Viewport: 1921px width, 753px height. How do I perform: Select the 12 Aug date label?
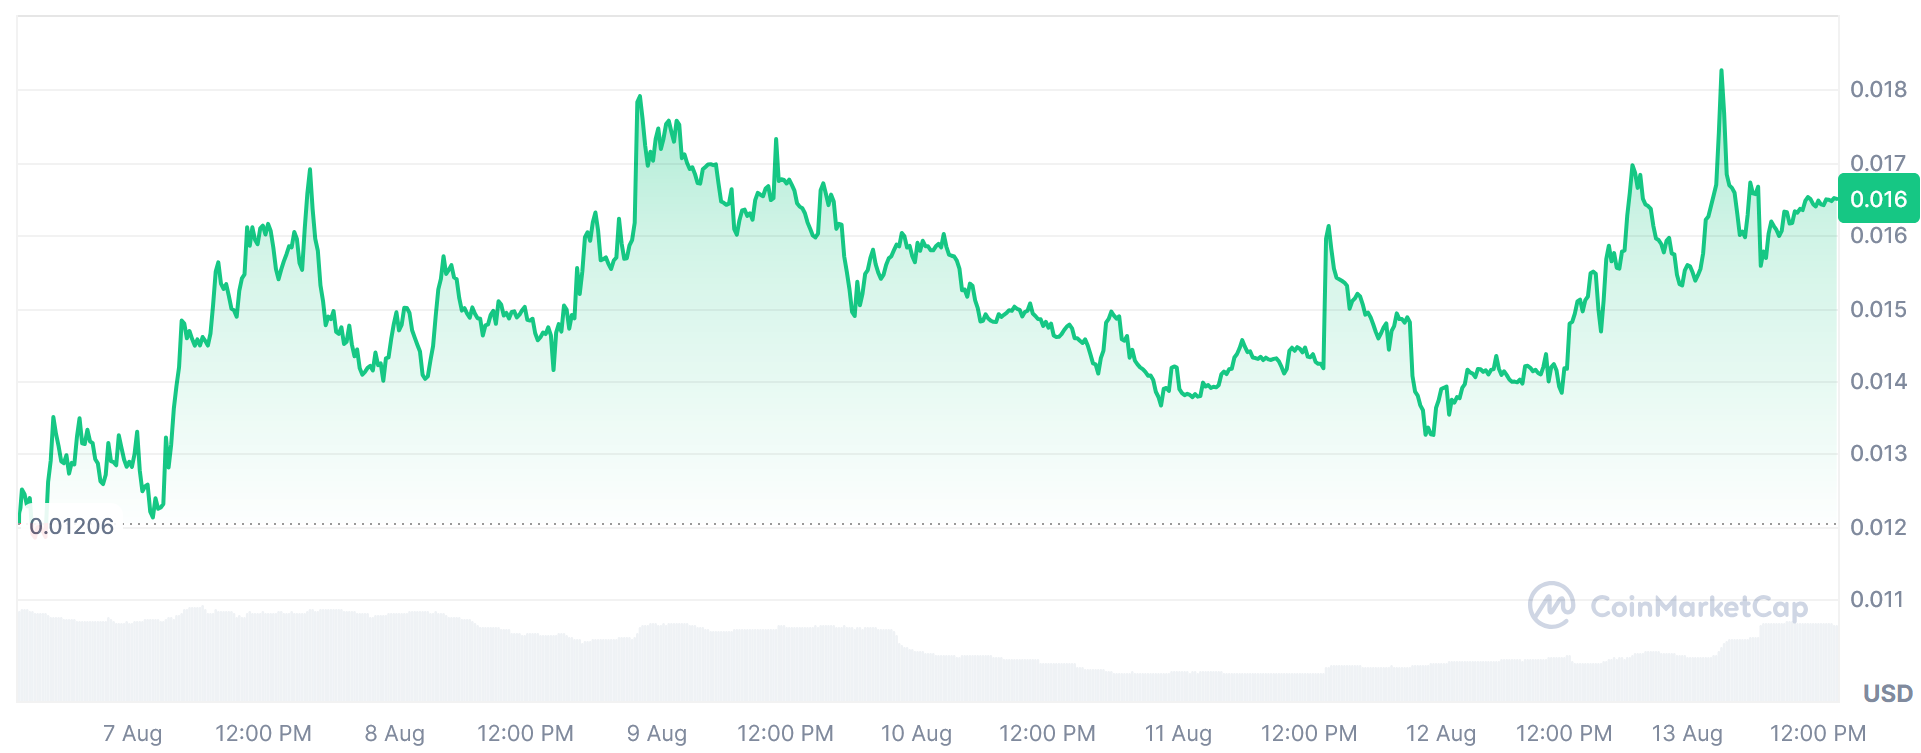(x=1440, y=733)
